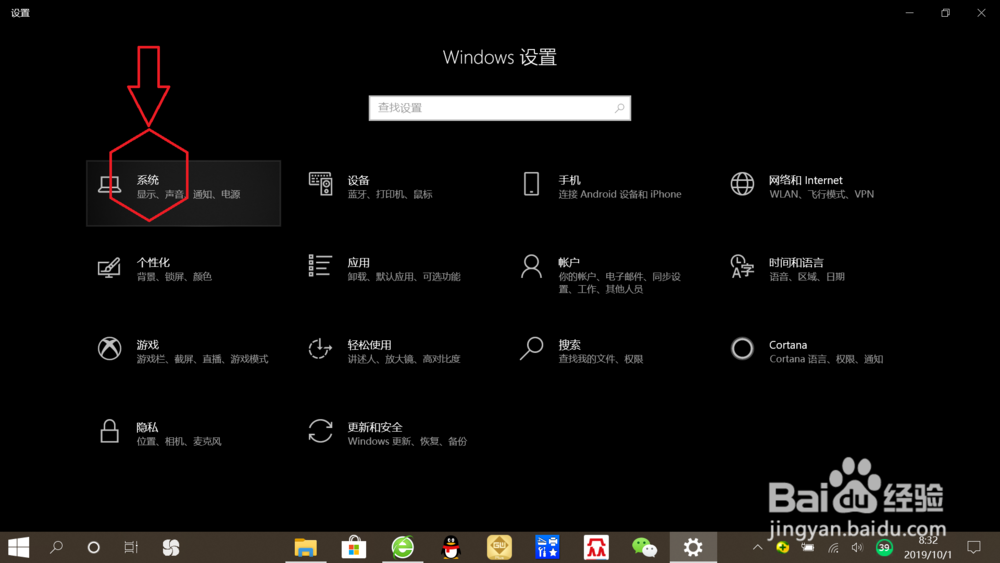This screenshot has width=1000, height=563.
Task: Click the 设备 label text
Action: click(x=358, y=180)
